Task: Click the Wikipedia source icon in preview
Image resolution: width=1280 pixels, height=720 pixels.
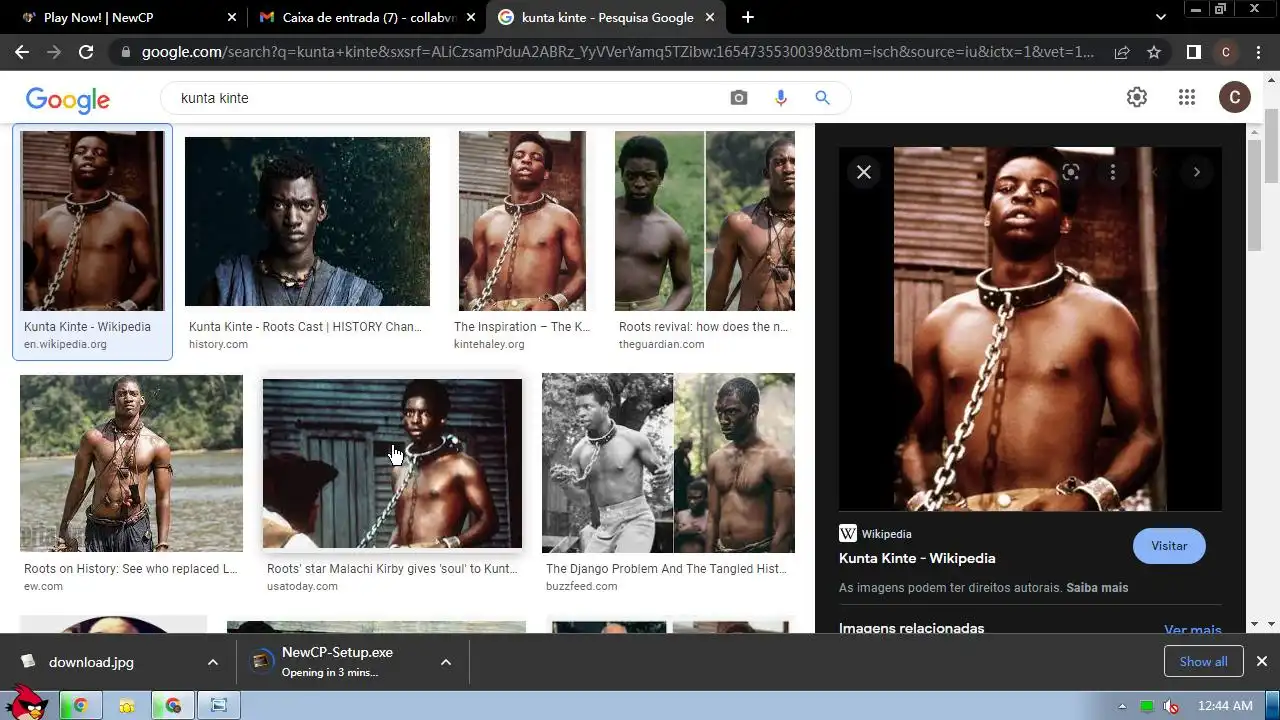Action: tap(848, 534)
